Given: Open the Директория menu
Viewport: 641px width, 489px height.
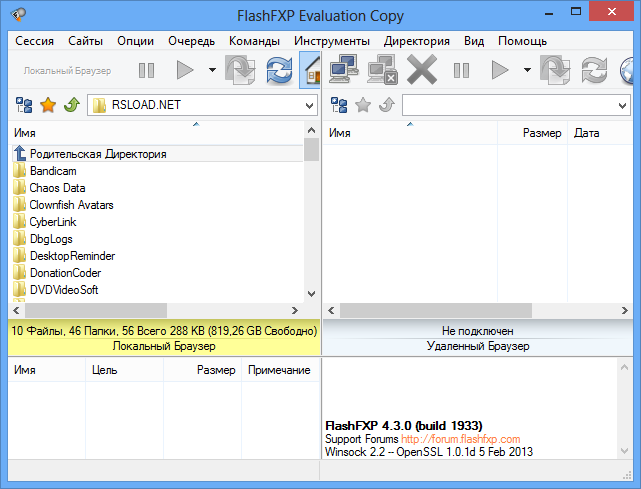Looking at the screenshot, I should (x=417, y=41).
